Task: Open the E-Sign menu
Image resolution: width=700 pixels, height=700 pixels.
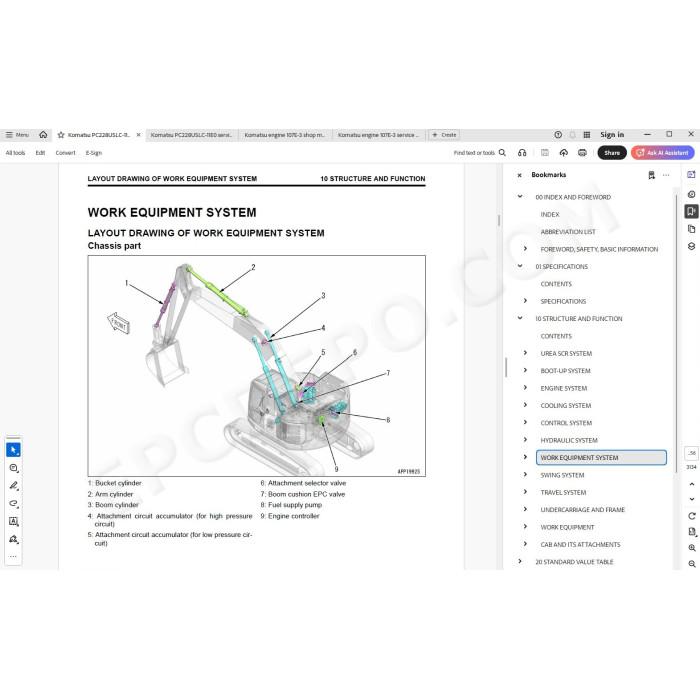Action: click(94, 153)
